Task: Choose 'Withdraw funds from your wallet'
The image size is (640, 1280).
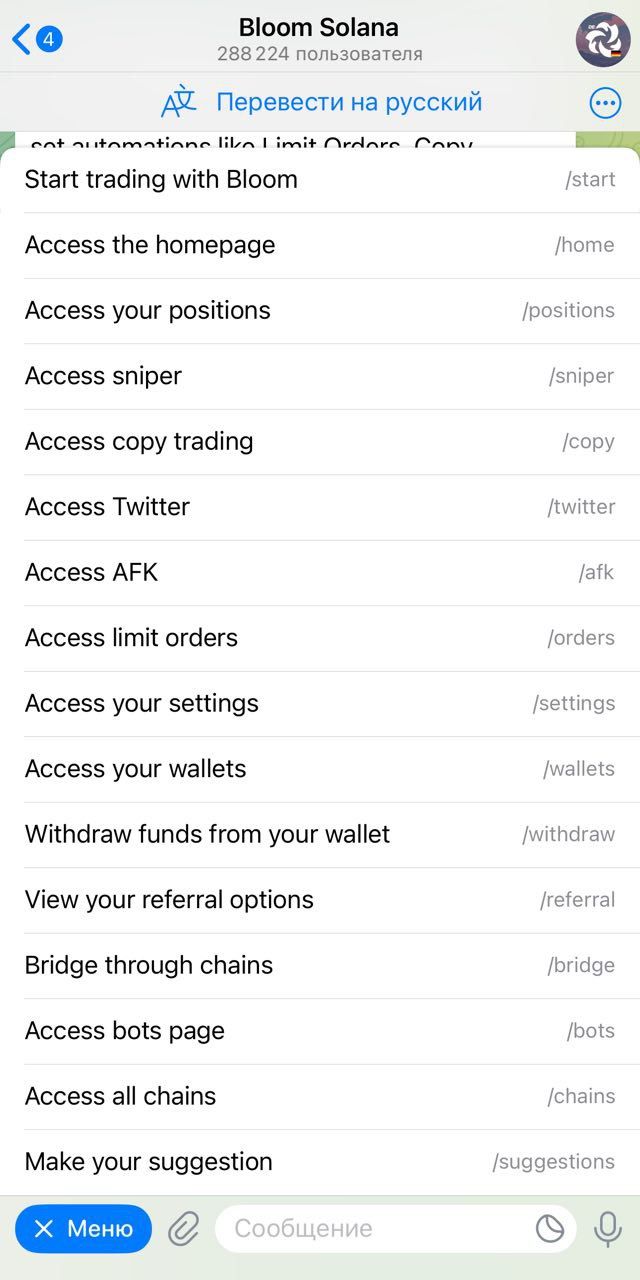Action: (320, 834)
